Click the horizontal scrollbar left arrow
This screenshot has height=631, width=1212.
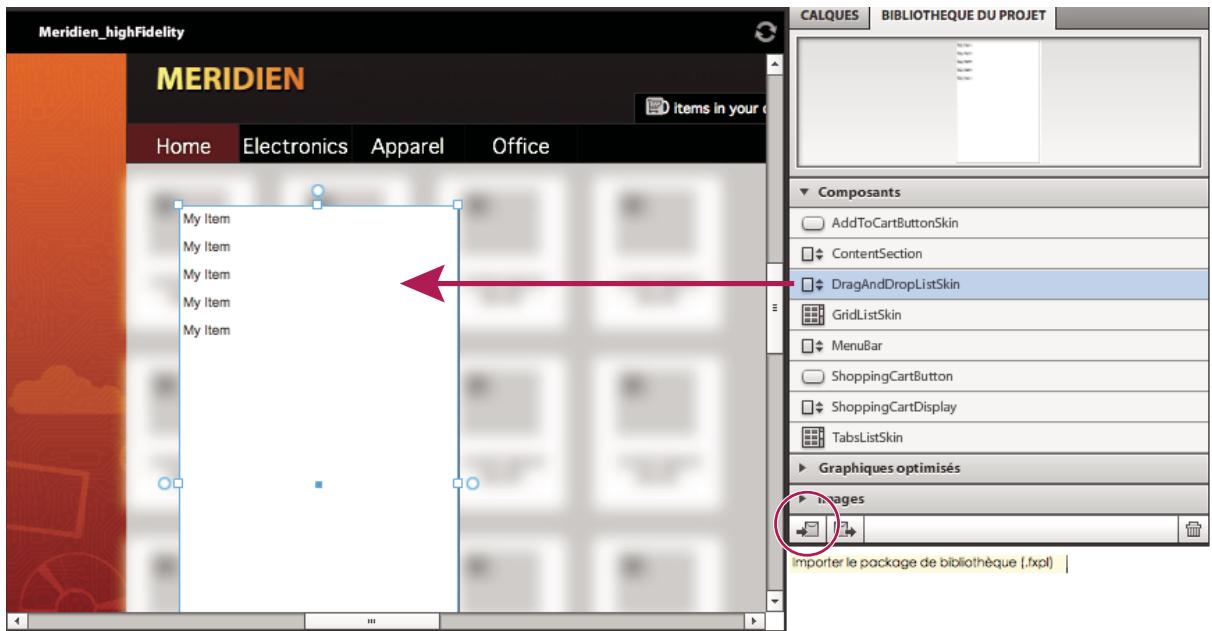[x=17, y=620]
